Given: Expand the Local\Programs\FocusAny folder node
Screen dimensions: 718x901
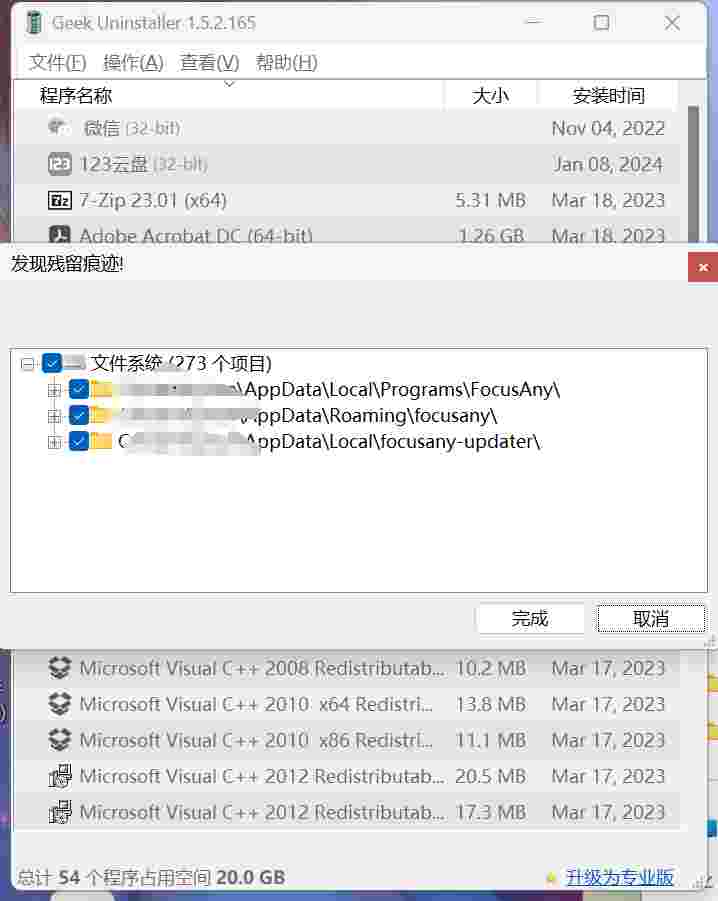Looking at the screenshot, I should [x=55, y=390].
